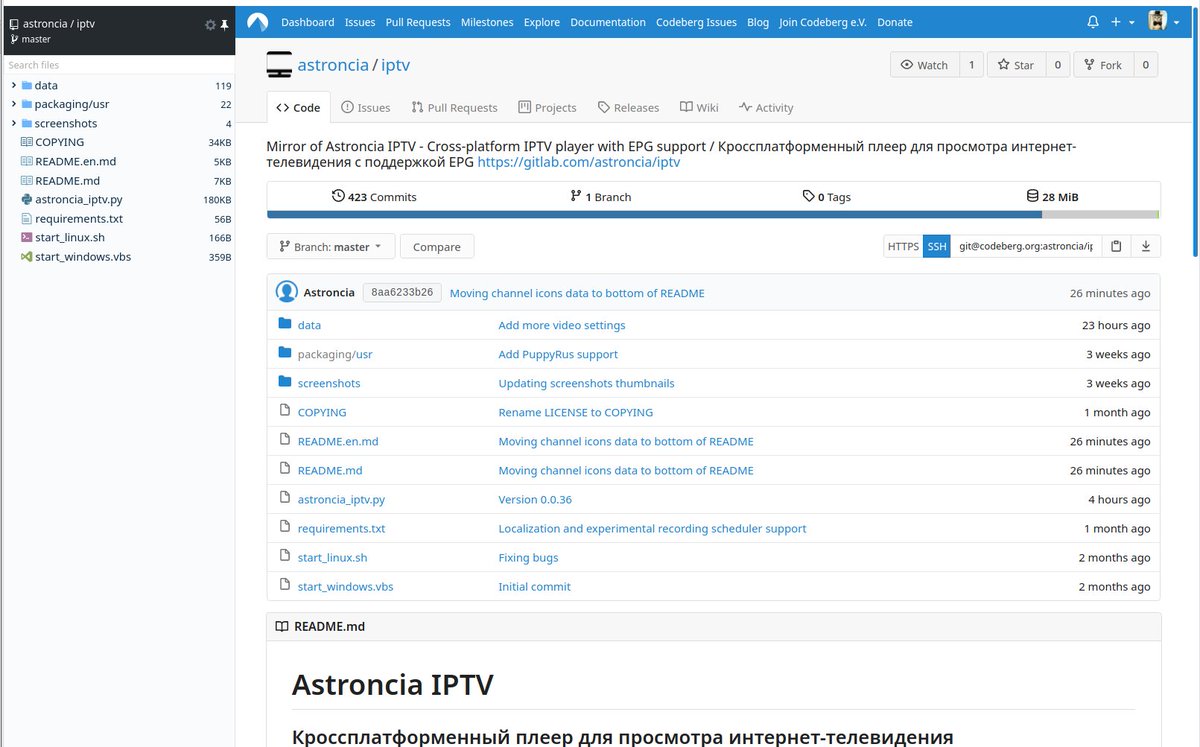Viewport: 1200px width, 747px height.
Task: Click requirements.txt file icon in sidebar
Action: pyautogui.click(x=26, y=218)
